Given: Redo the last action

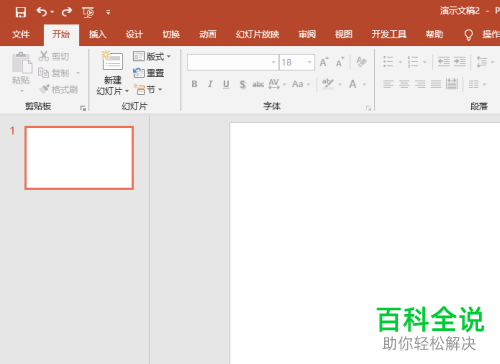Looking at the screenshot, I should [x=67, y=12].
